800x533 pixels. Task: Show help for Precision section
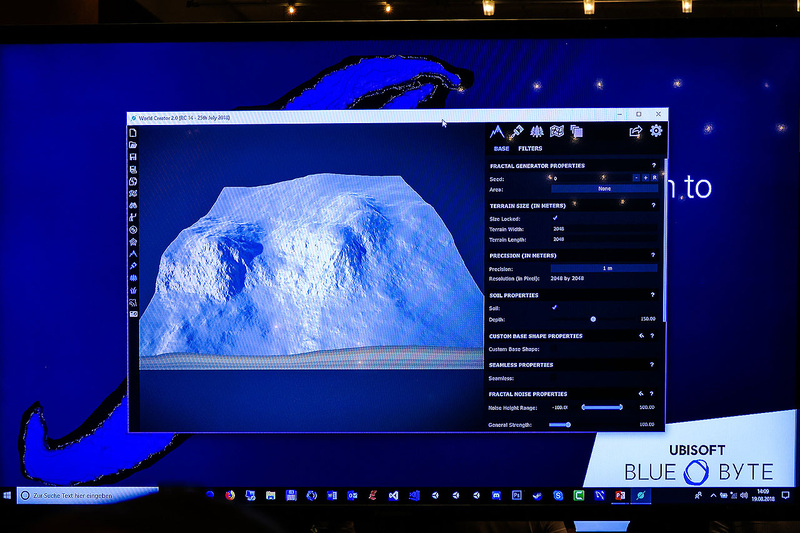[653, 255]
